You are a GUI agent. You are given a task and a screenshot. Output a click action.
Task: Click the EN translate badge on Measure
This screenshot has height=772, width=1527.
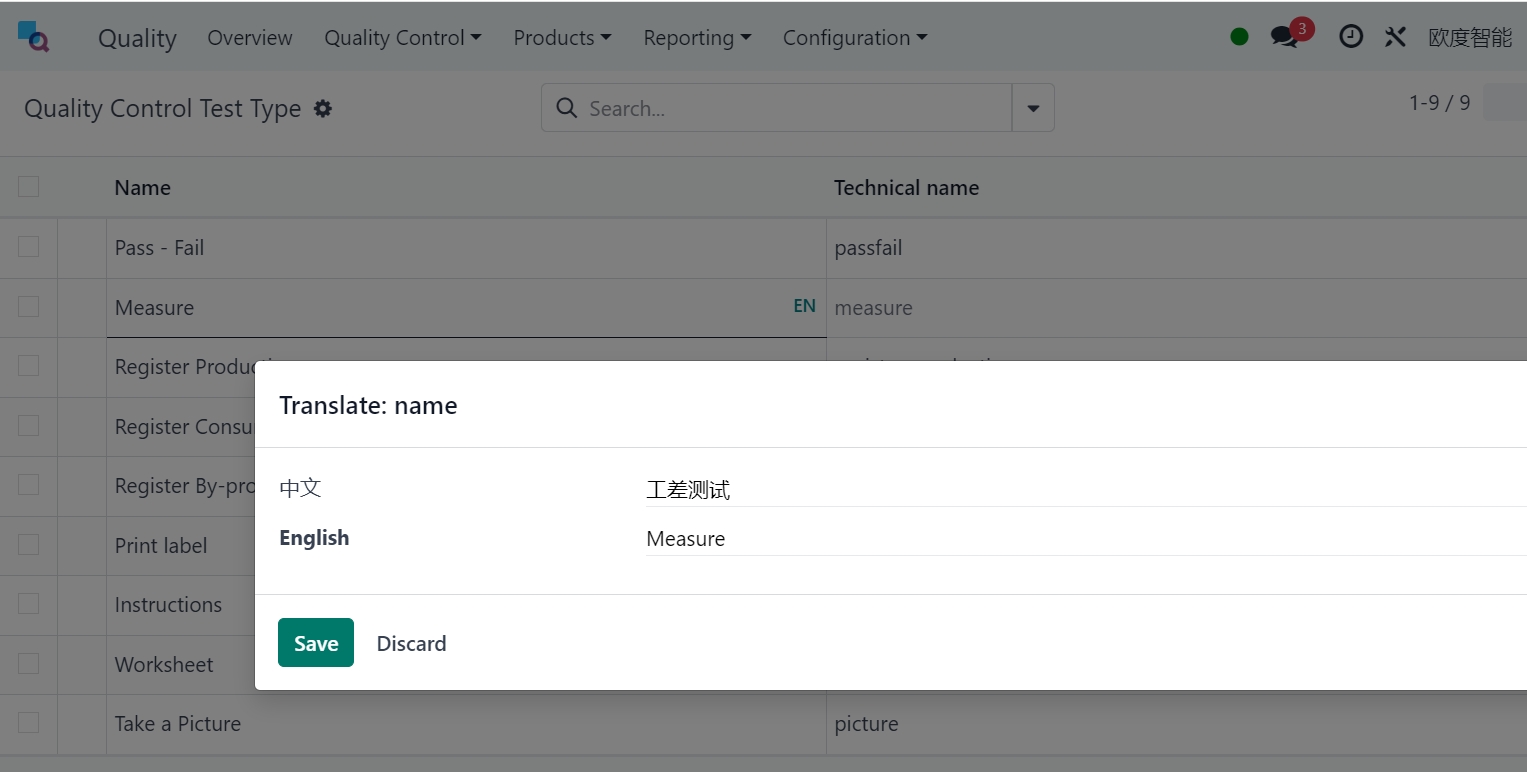click(x=804, y=306)
